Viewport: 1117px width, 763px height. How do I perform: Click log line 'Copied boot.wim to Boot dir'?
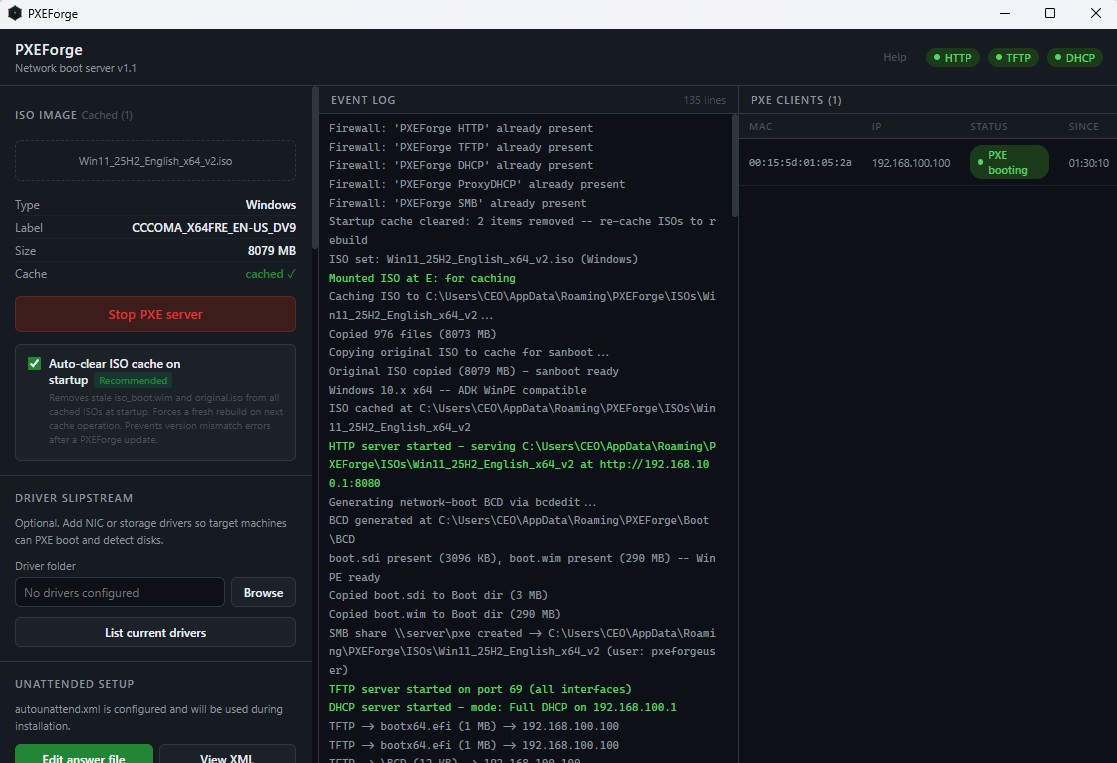[x=444, y=614]
